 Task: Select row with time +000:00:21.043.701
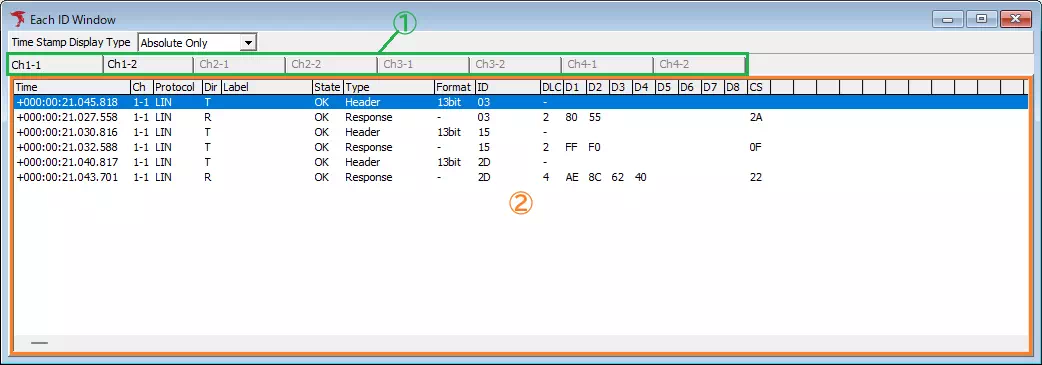(520, 178)
